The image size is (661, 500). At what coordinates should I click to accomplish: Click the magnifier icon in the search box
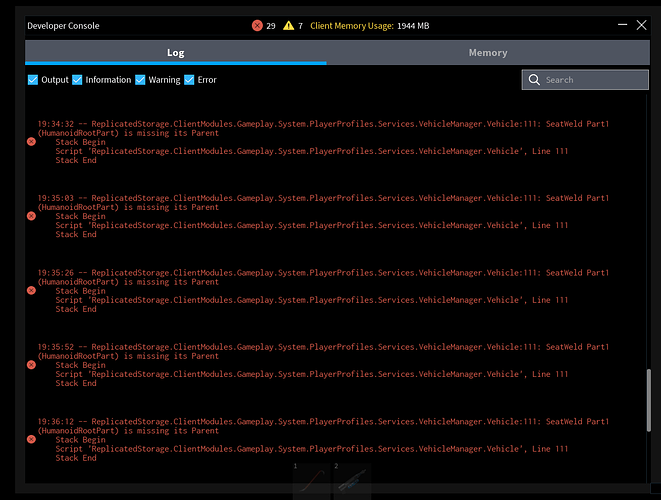(x=535, y=80)
